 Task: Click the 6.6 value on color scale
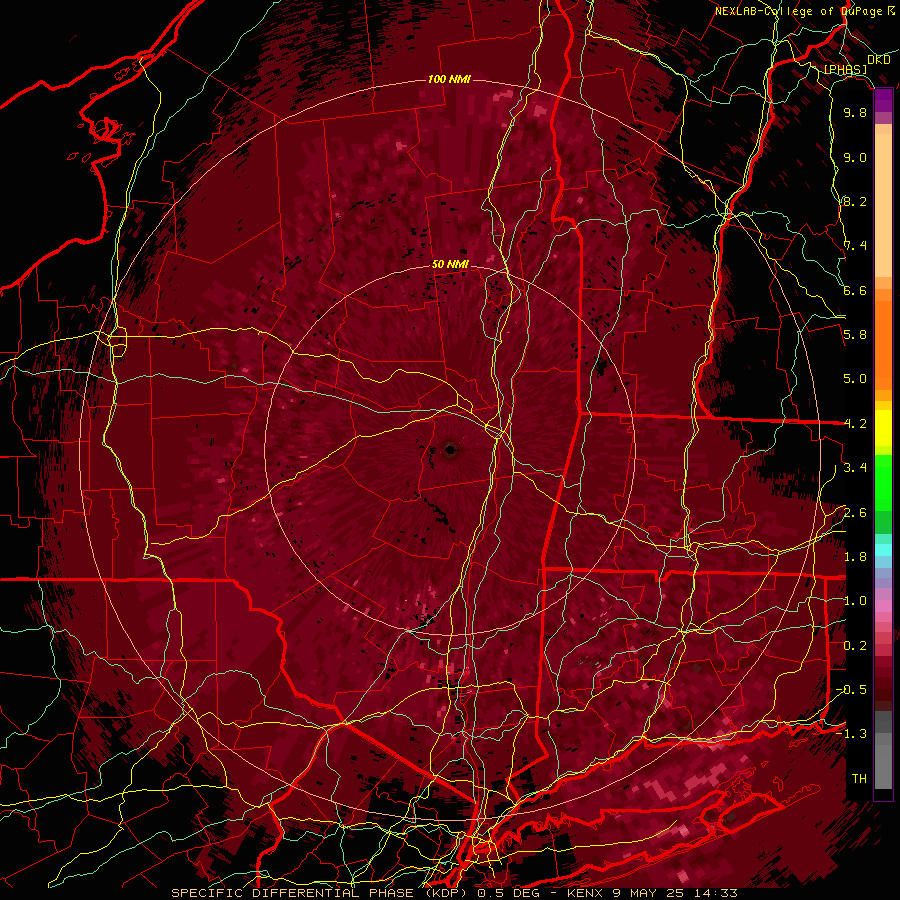point(855,290)
